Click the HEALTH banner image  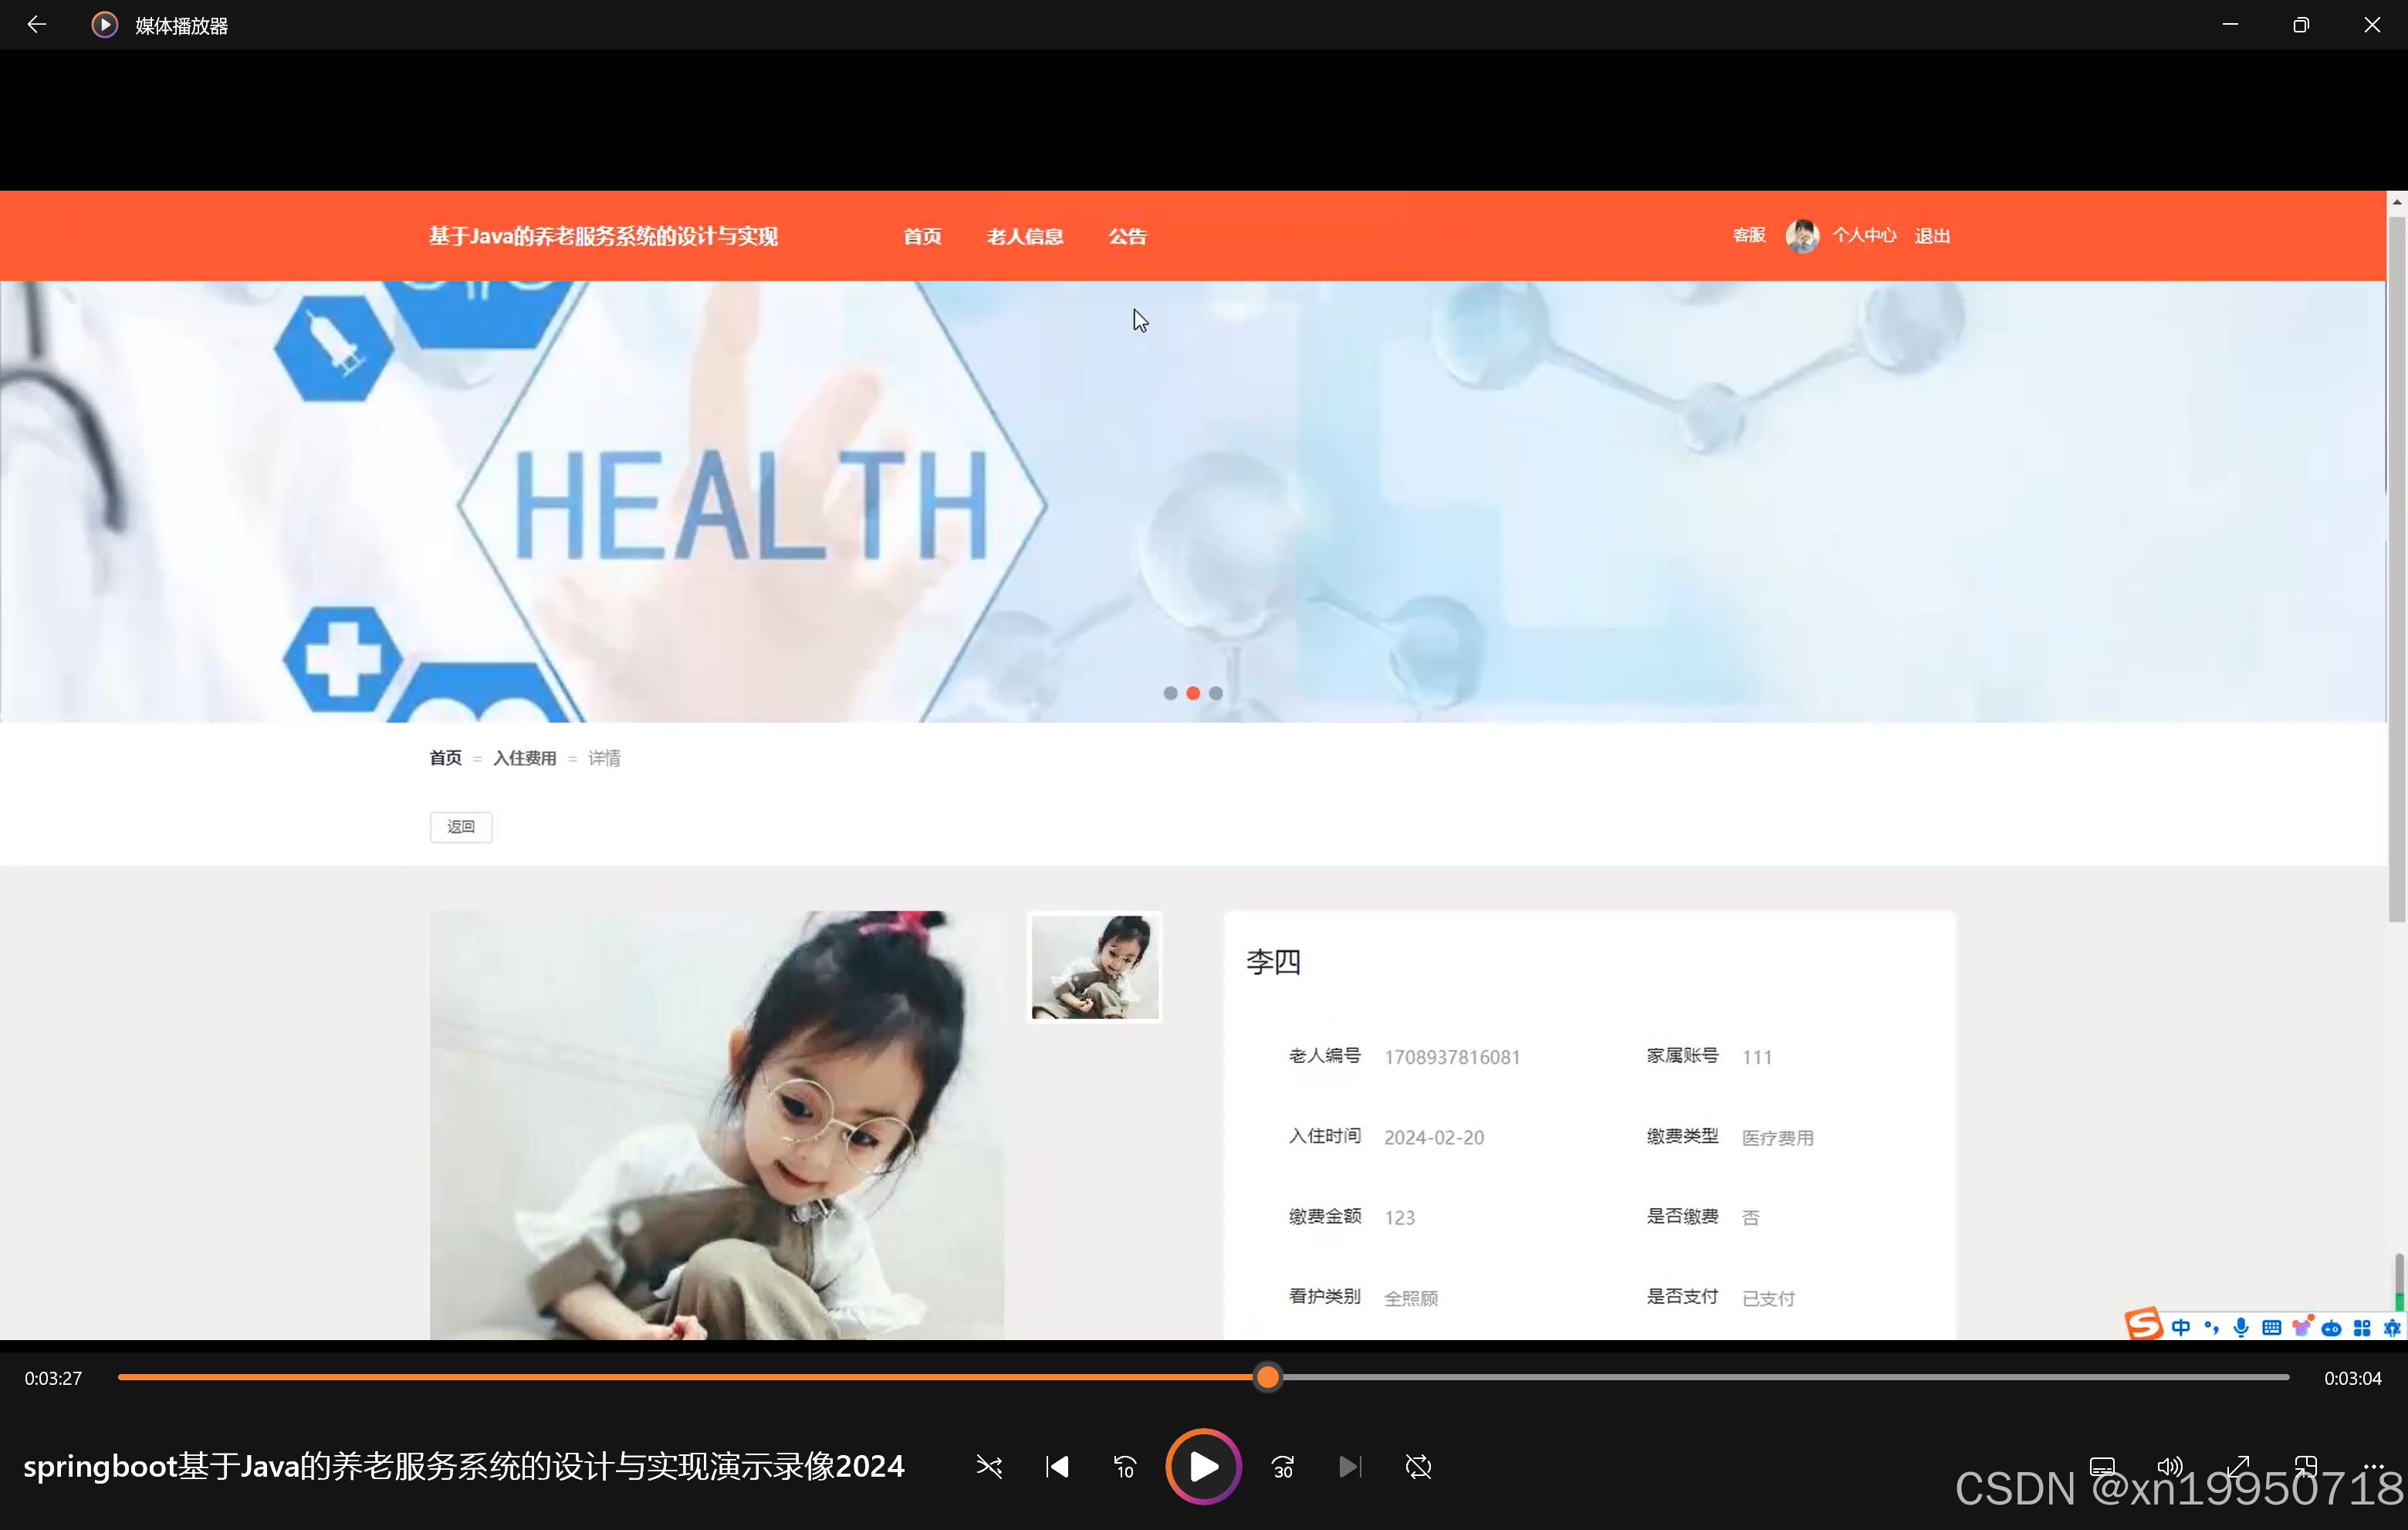click(1193, 501)
